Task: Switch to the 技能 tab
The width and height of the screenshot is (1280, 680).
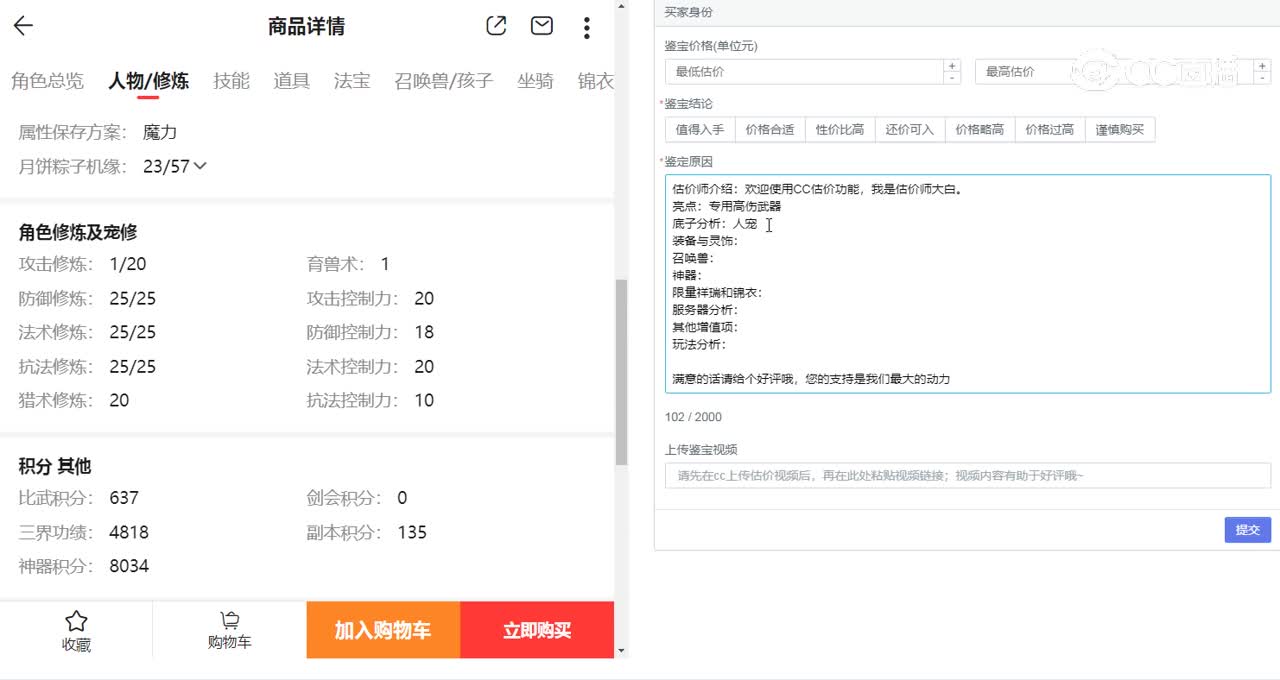Action: coord(232,81)
